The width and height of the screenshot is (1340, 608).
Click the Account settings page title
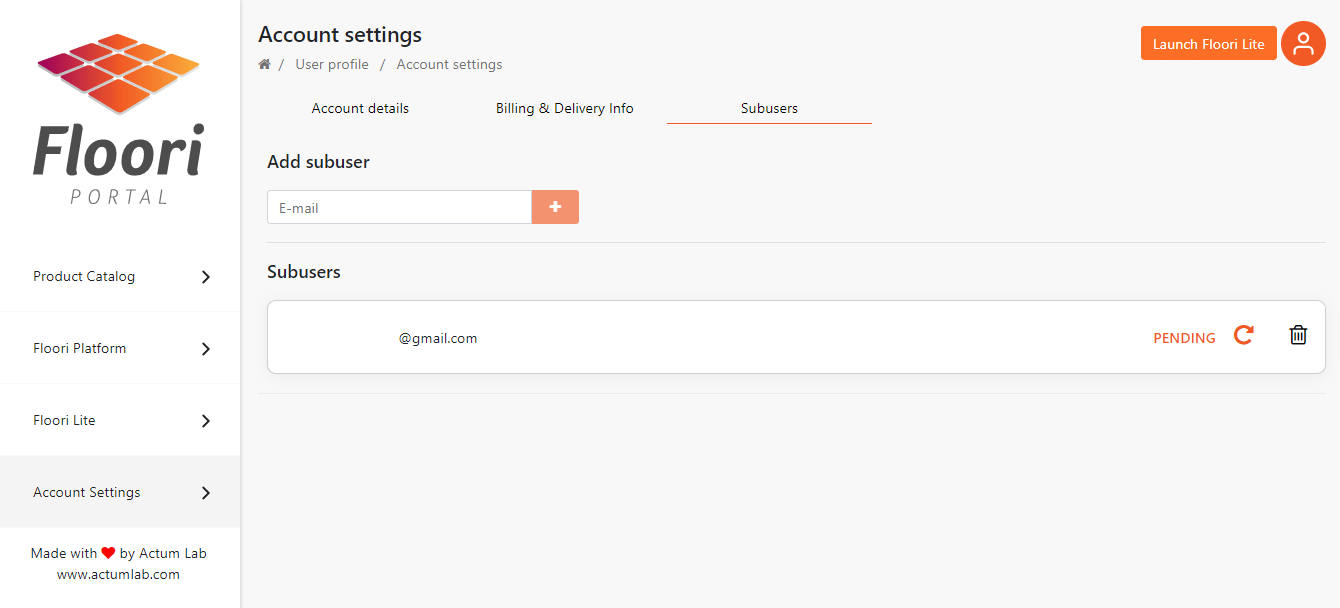(340, 35)
